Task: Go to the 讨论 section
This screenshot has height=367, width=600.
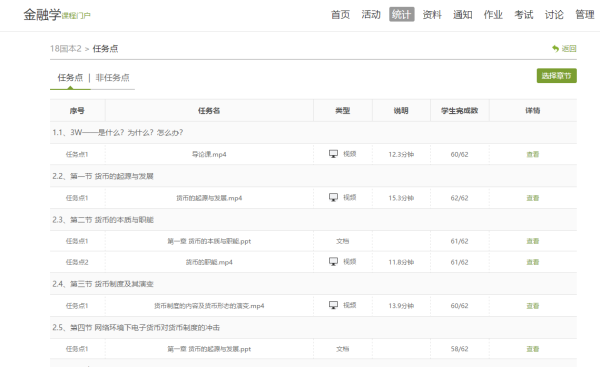Action: [x=554, y=15]
